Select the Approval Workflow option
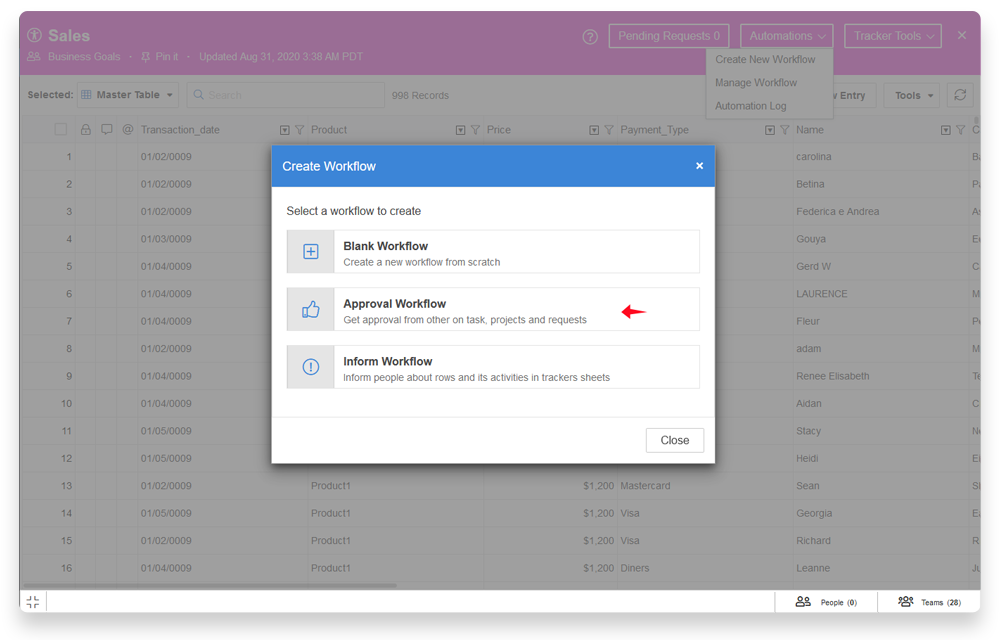The width and height of the screenshot is (1000, 640). point(493,309)
